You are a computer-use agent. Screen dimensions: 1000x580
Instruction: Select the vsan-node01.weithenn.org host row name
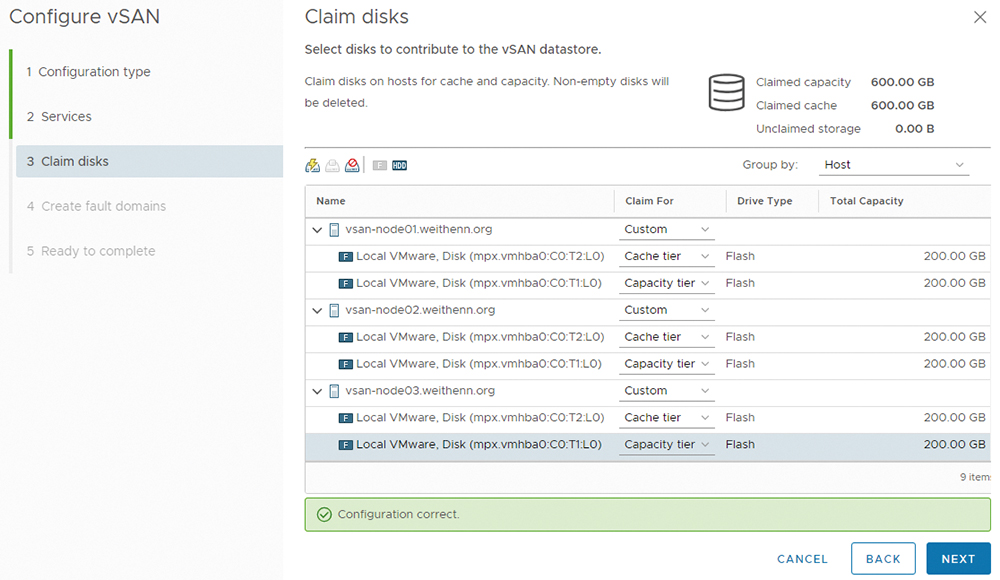[x=419, y=230]
